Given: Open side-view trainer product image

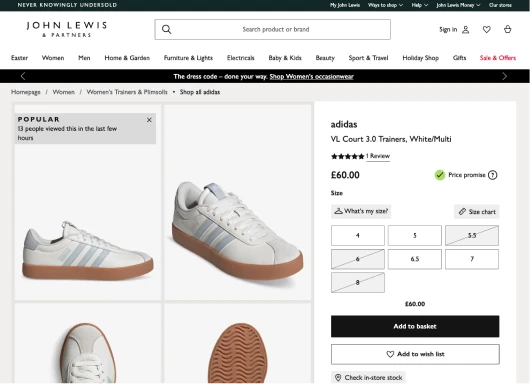Looking at the screenshot, I should tap(88, 202).
